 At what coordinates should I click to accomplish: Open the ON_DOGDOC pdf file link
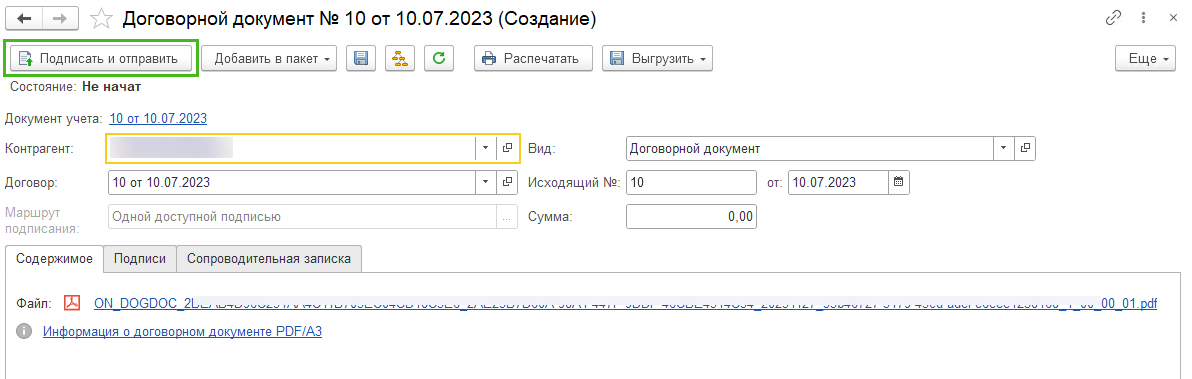click(x=626, y=304)
